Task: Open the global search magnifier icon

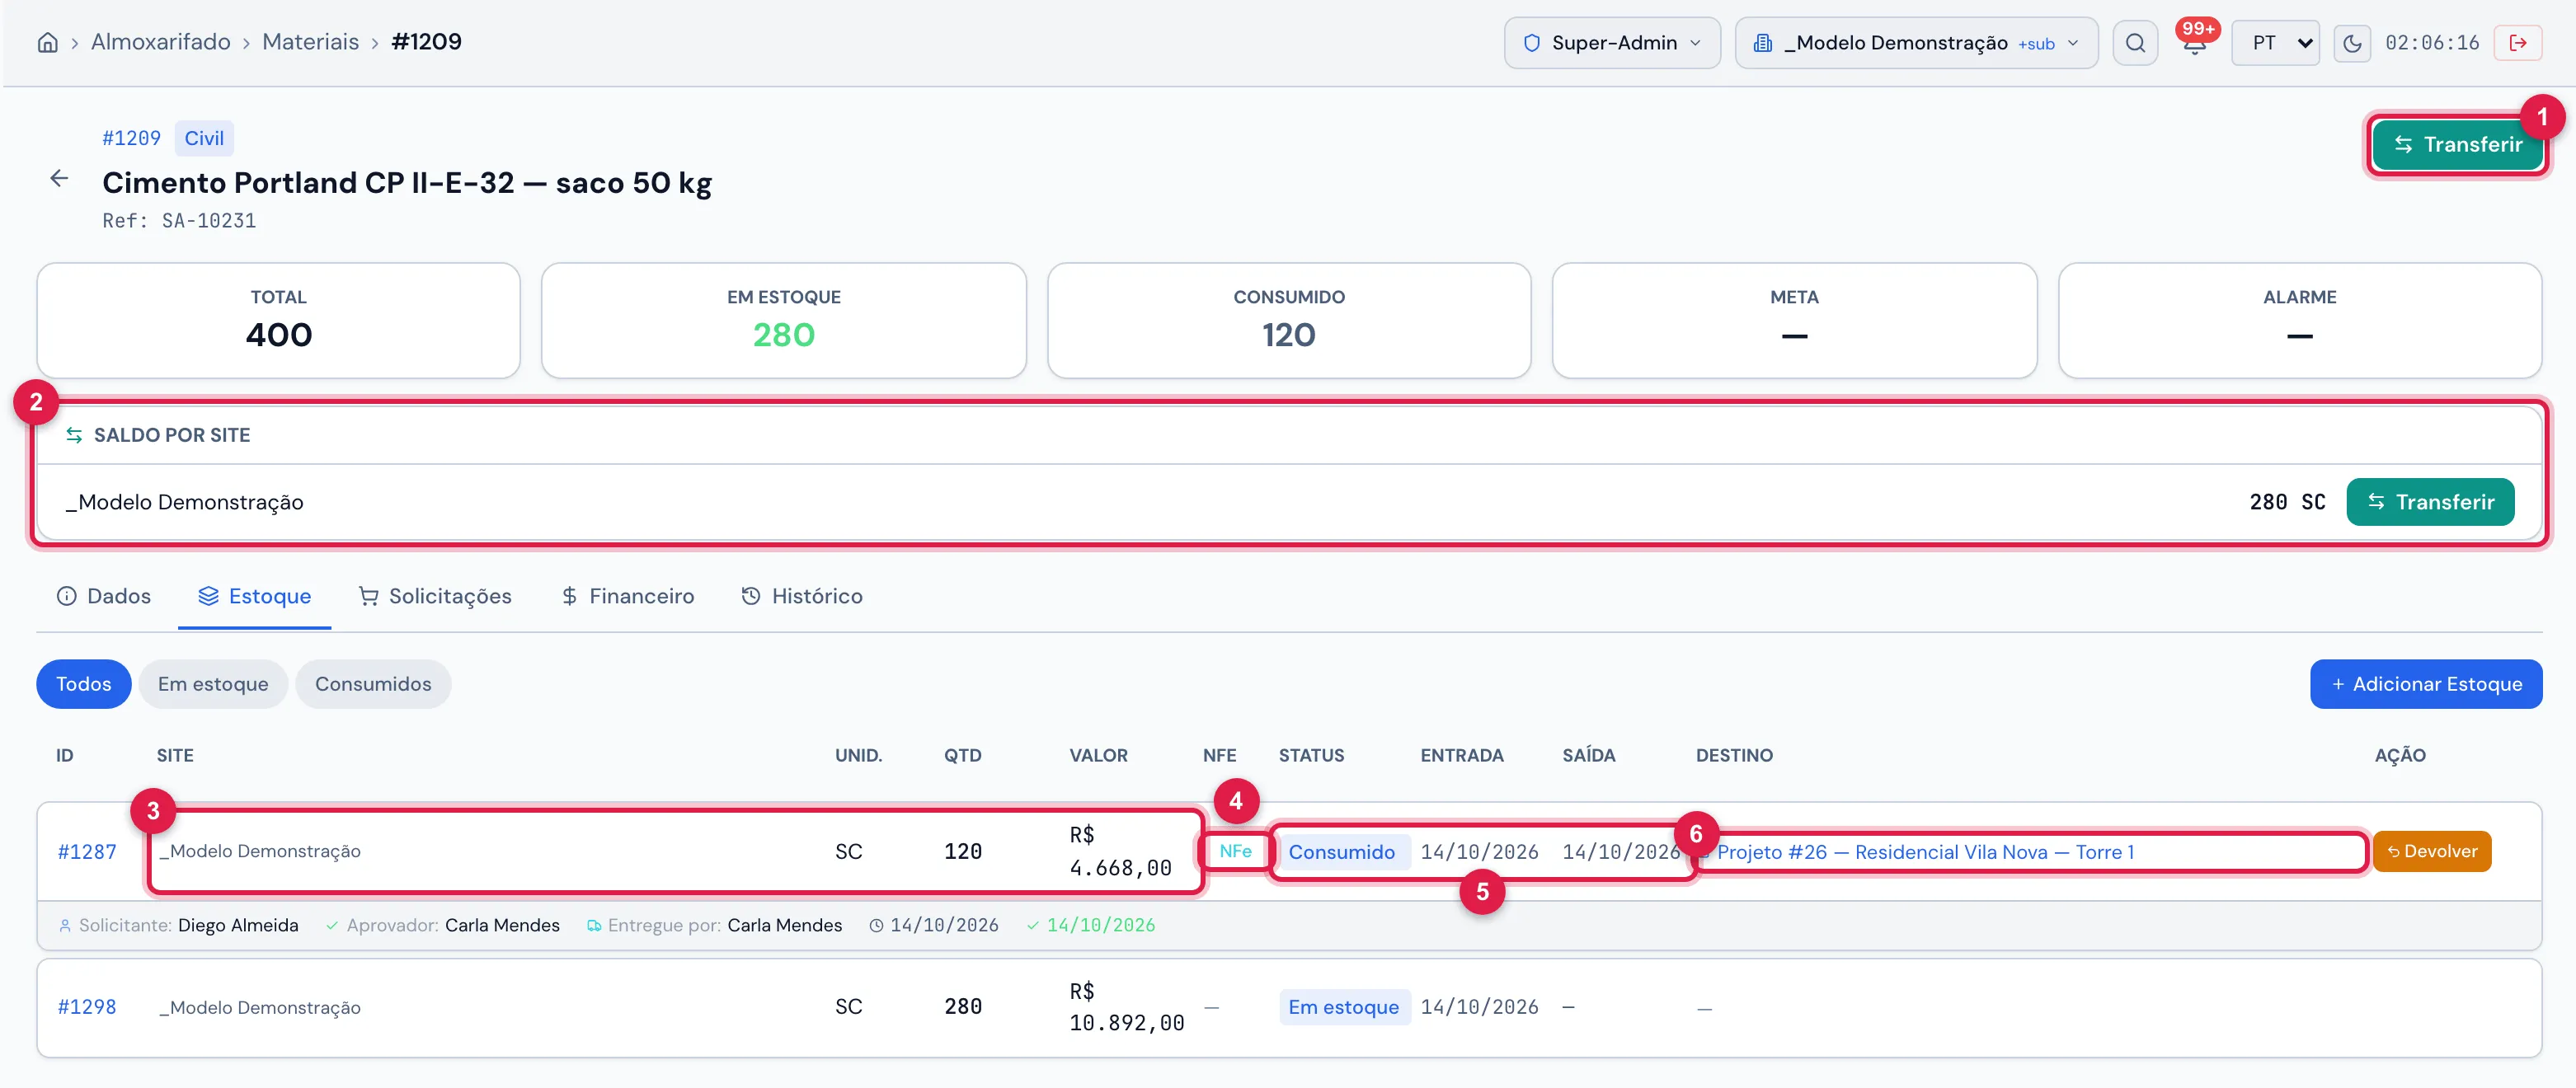Action: [x=2135, y=43]
